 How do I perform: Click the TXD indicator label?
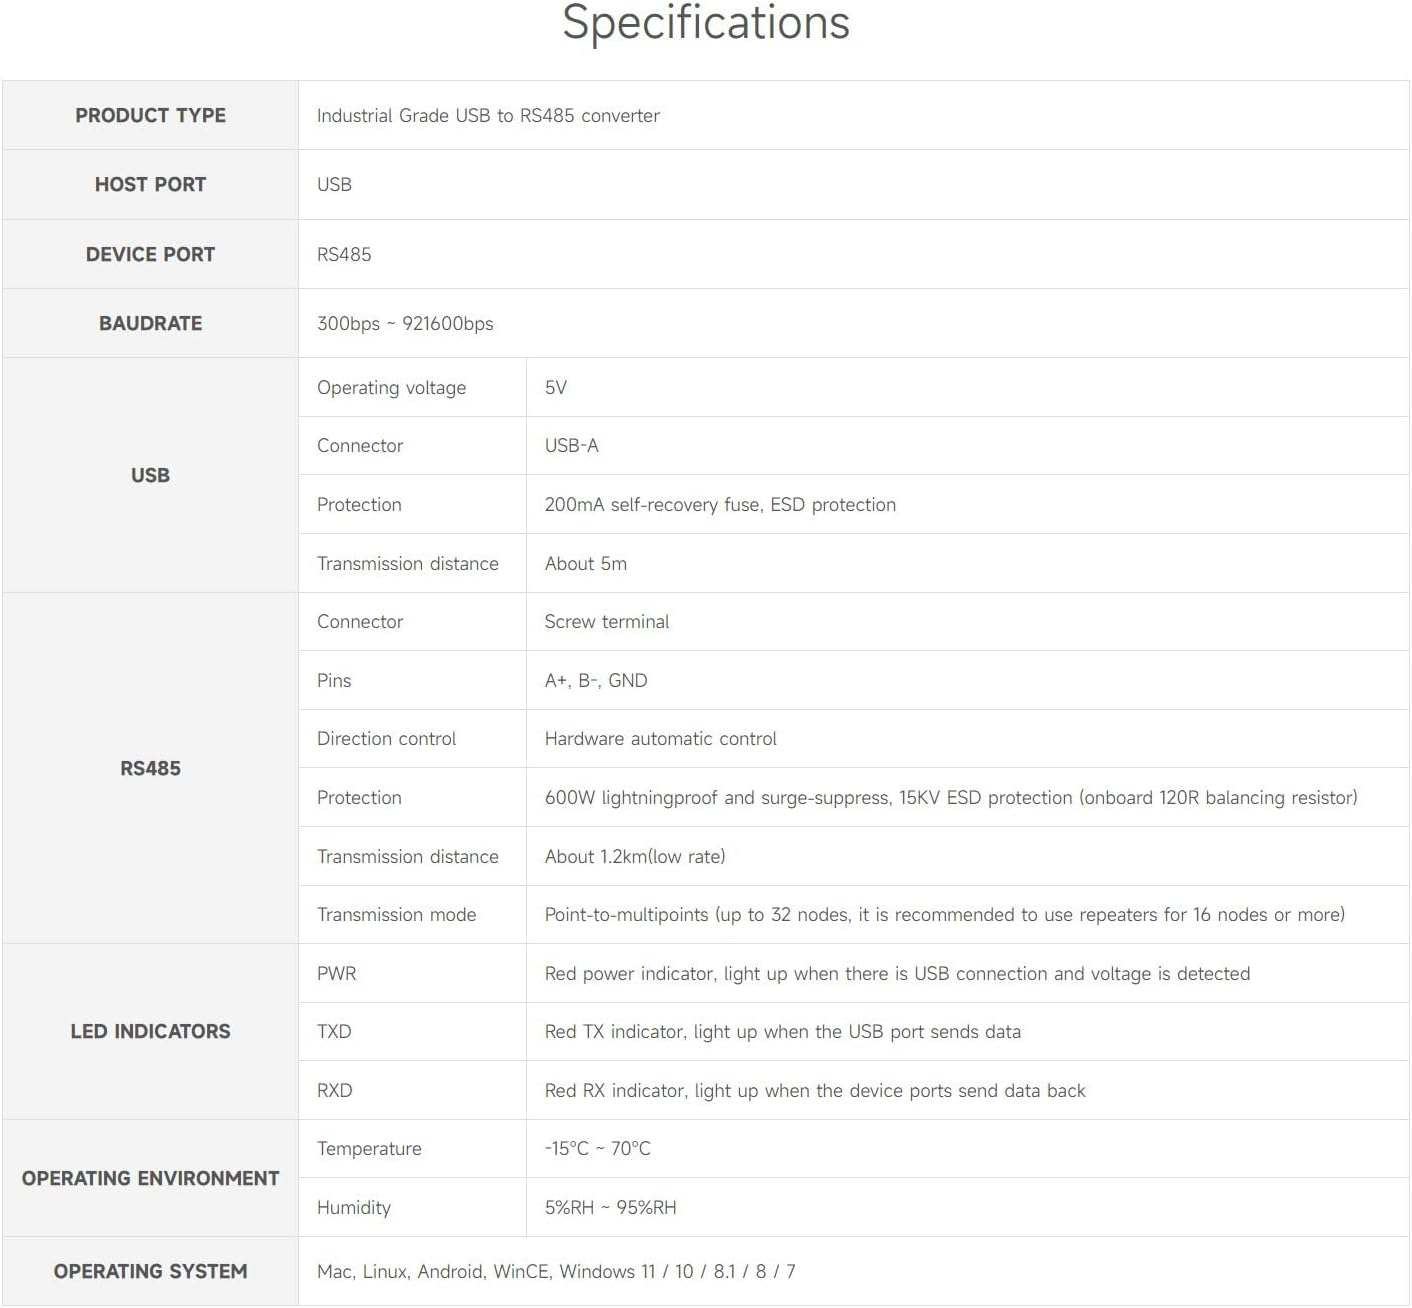334,1031
